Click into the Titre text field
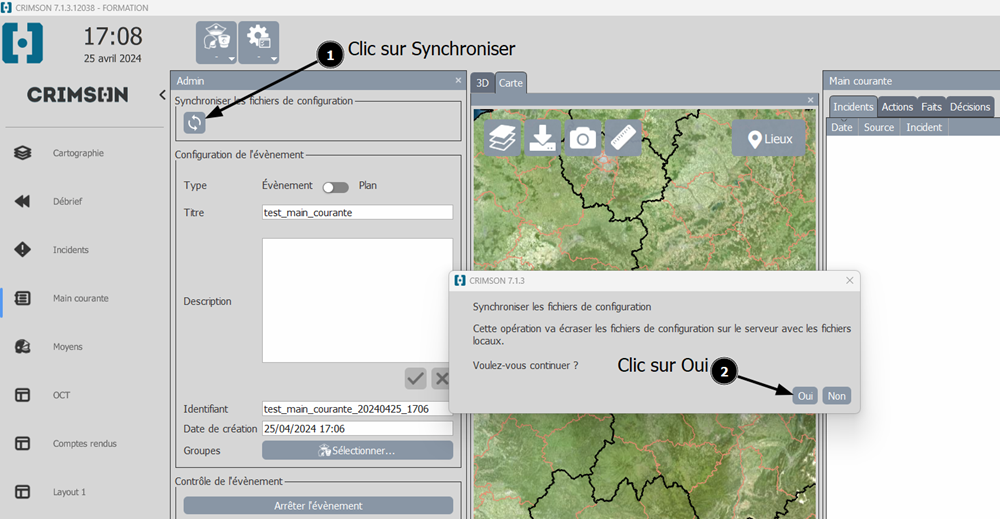The width and height of the screenshot is (1000, 519). tap(356, 212)
